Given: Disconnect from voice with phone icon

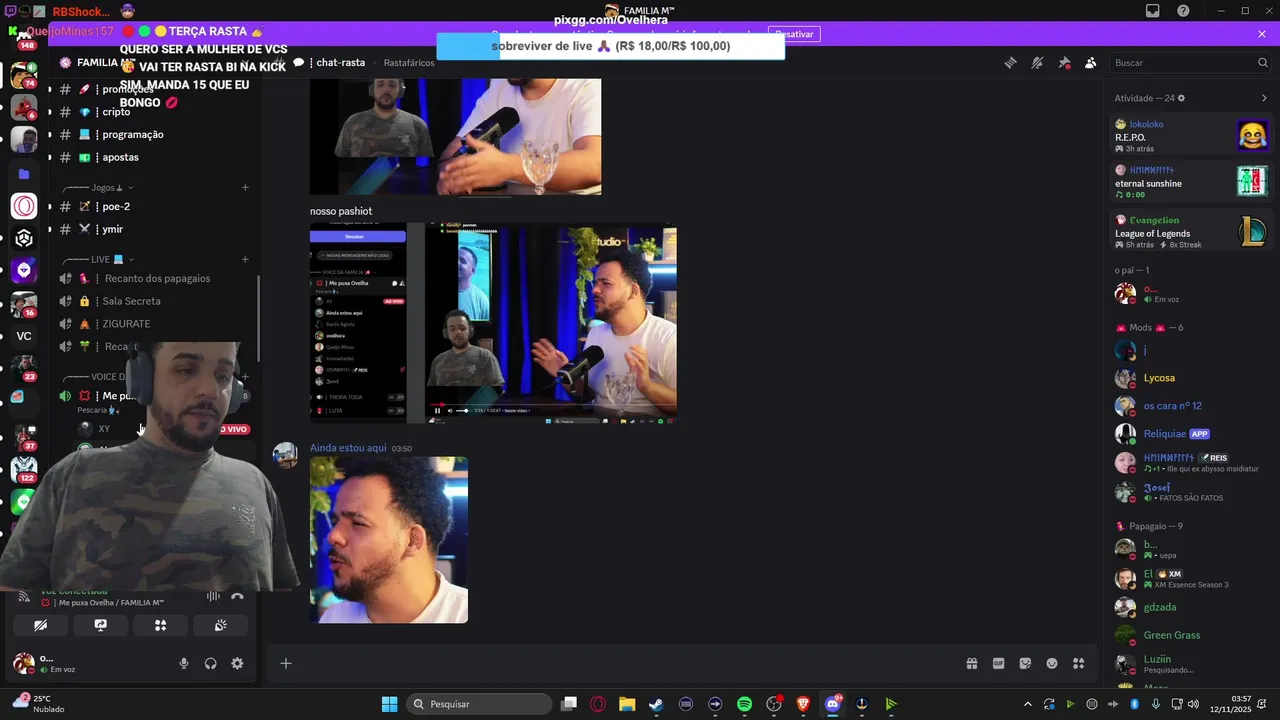Looking at the screenshot, I should point(237,597).
